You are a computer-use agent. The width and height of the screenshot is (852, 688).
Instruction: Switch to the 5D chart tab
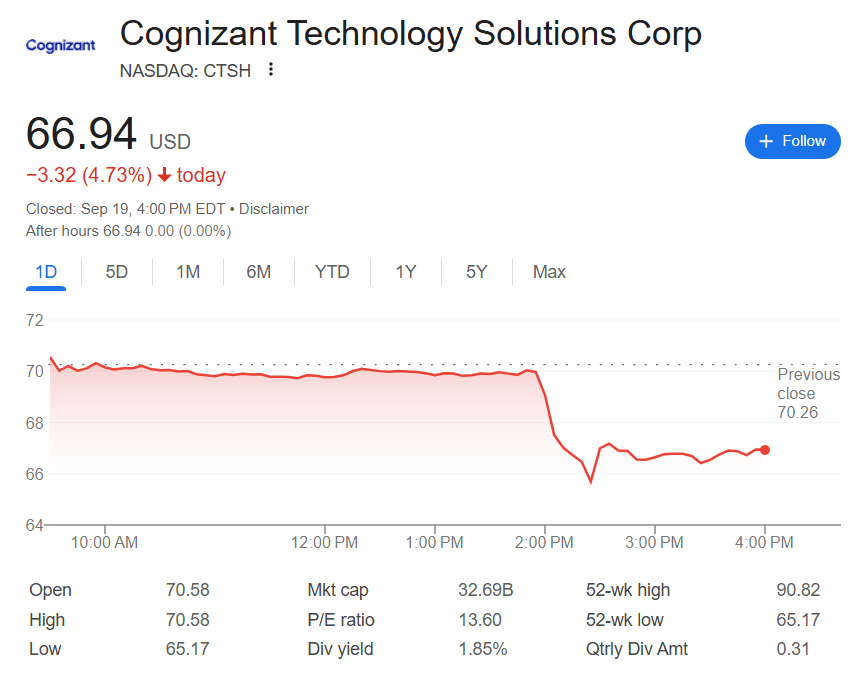(117, 272)
